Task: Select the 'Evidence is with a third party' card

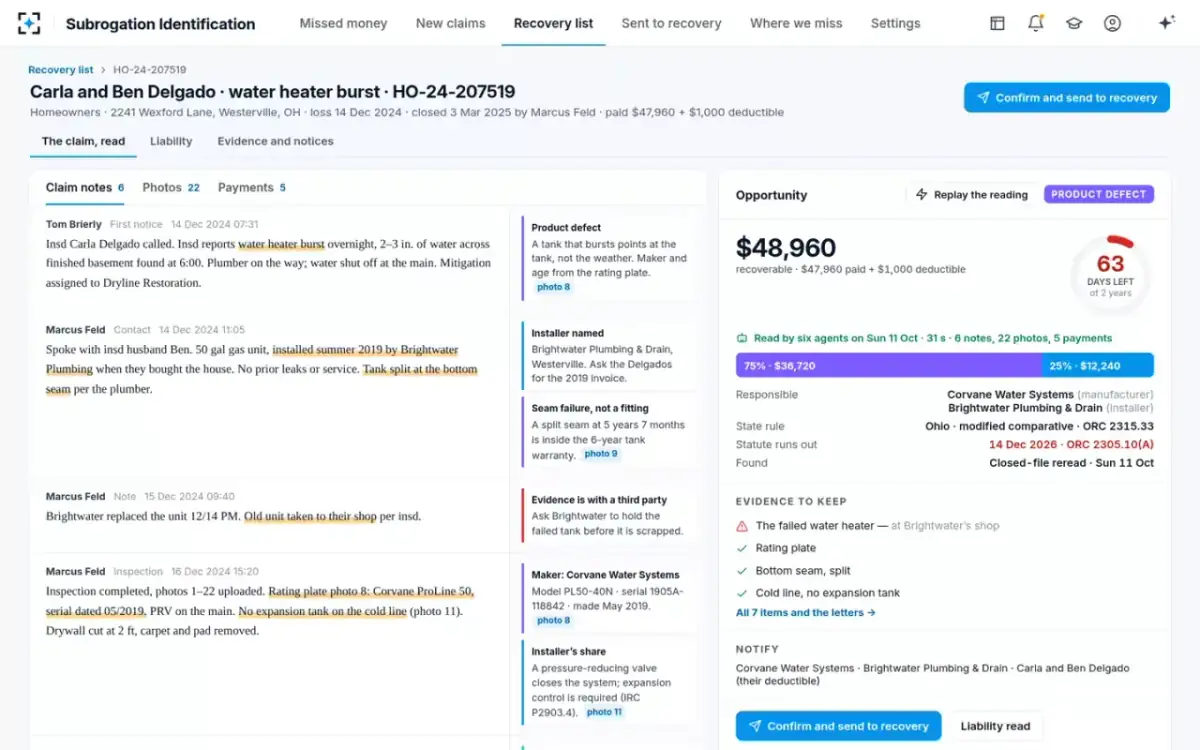Action: 608,515
